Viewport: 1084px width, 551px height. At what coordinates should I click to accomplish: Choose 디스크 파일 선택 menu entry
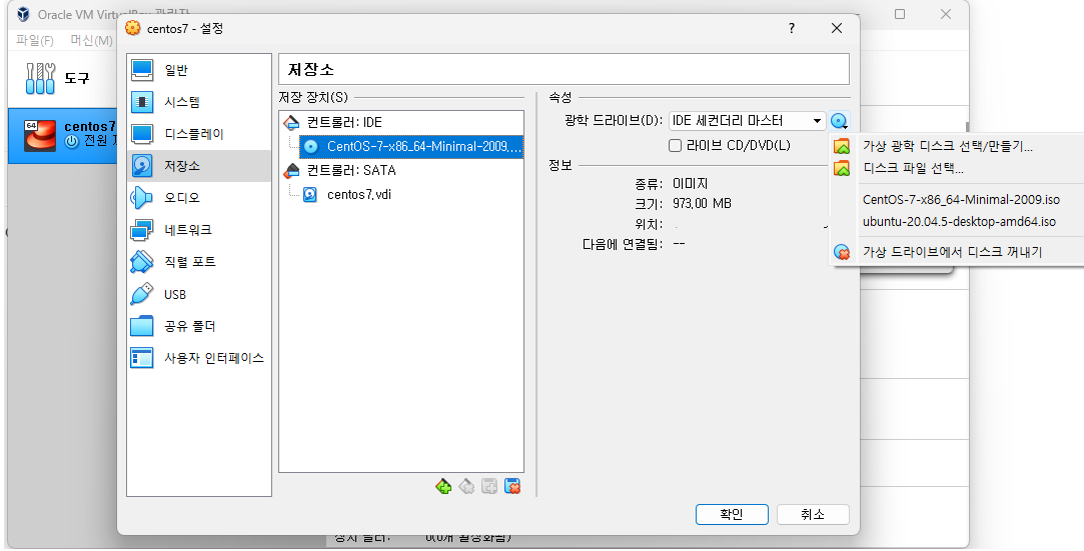pos(913,168)
